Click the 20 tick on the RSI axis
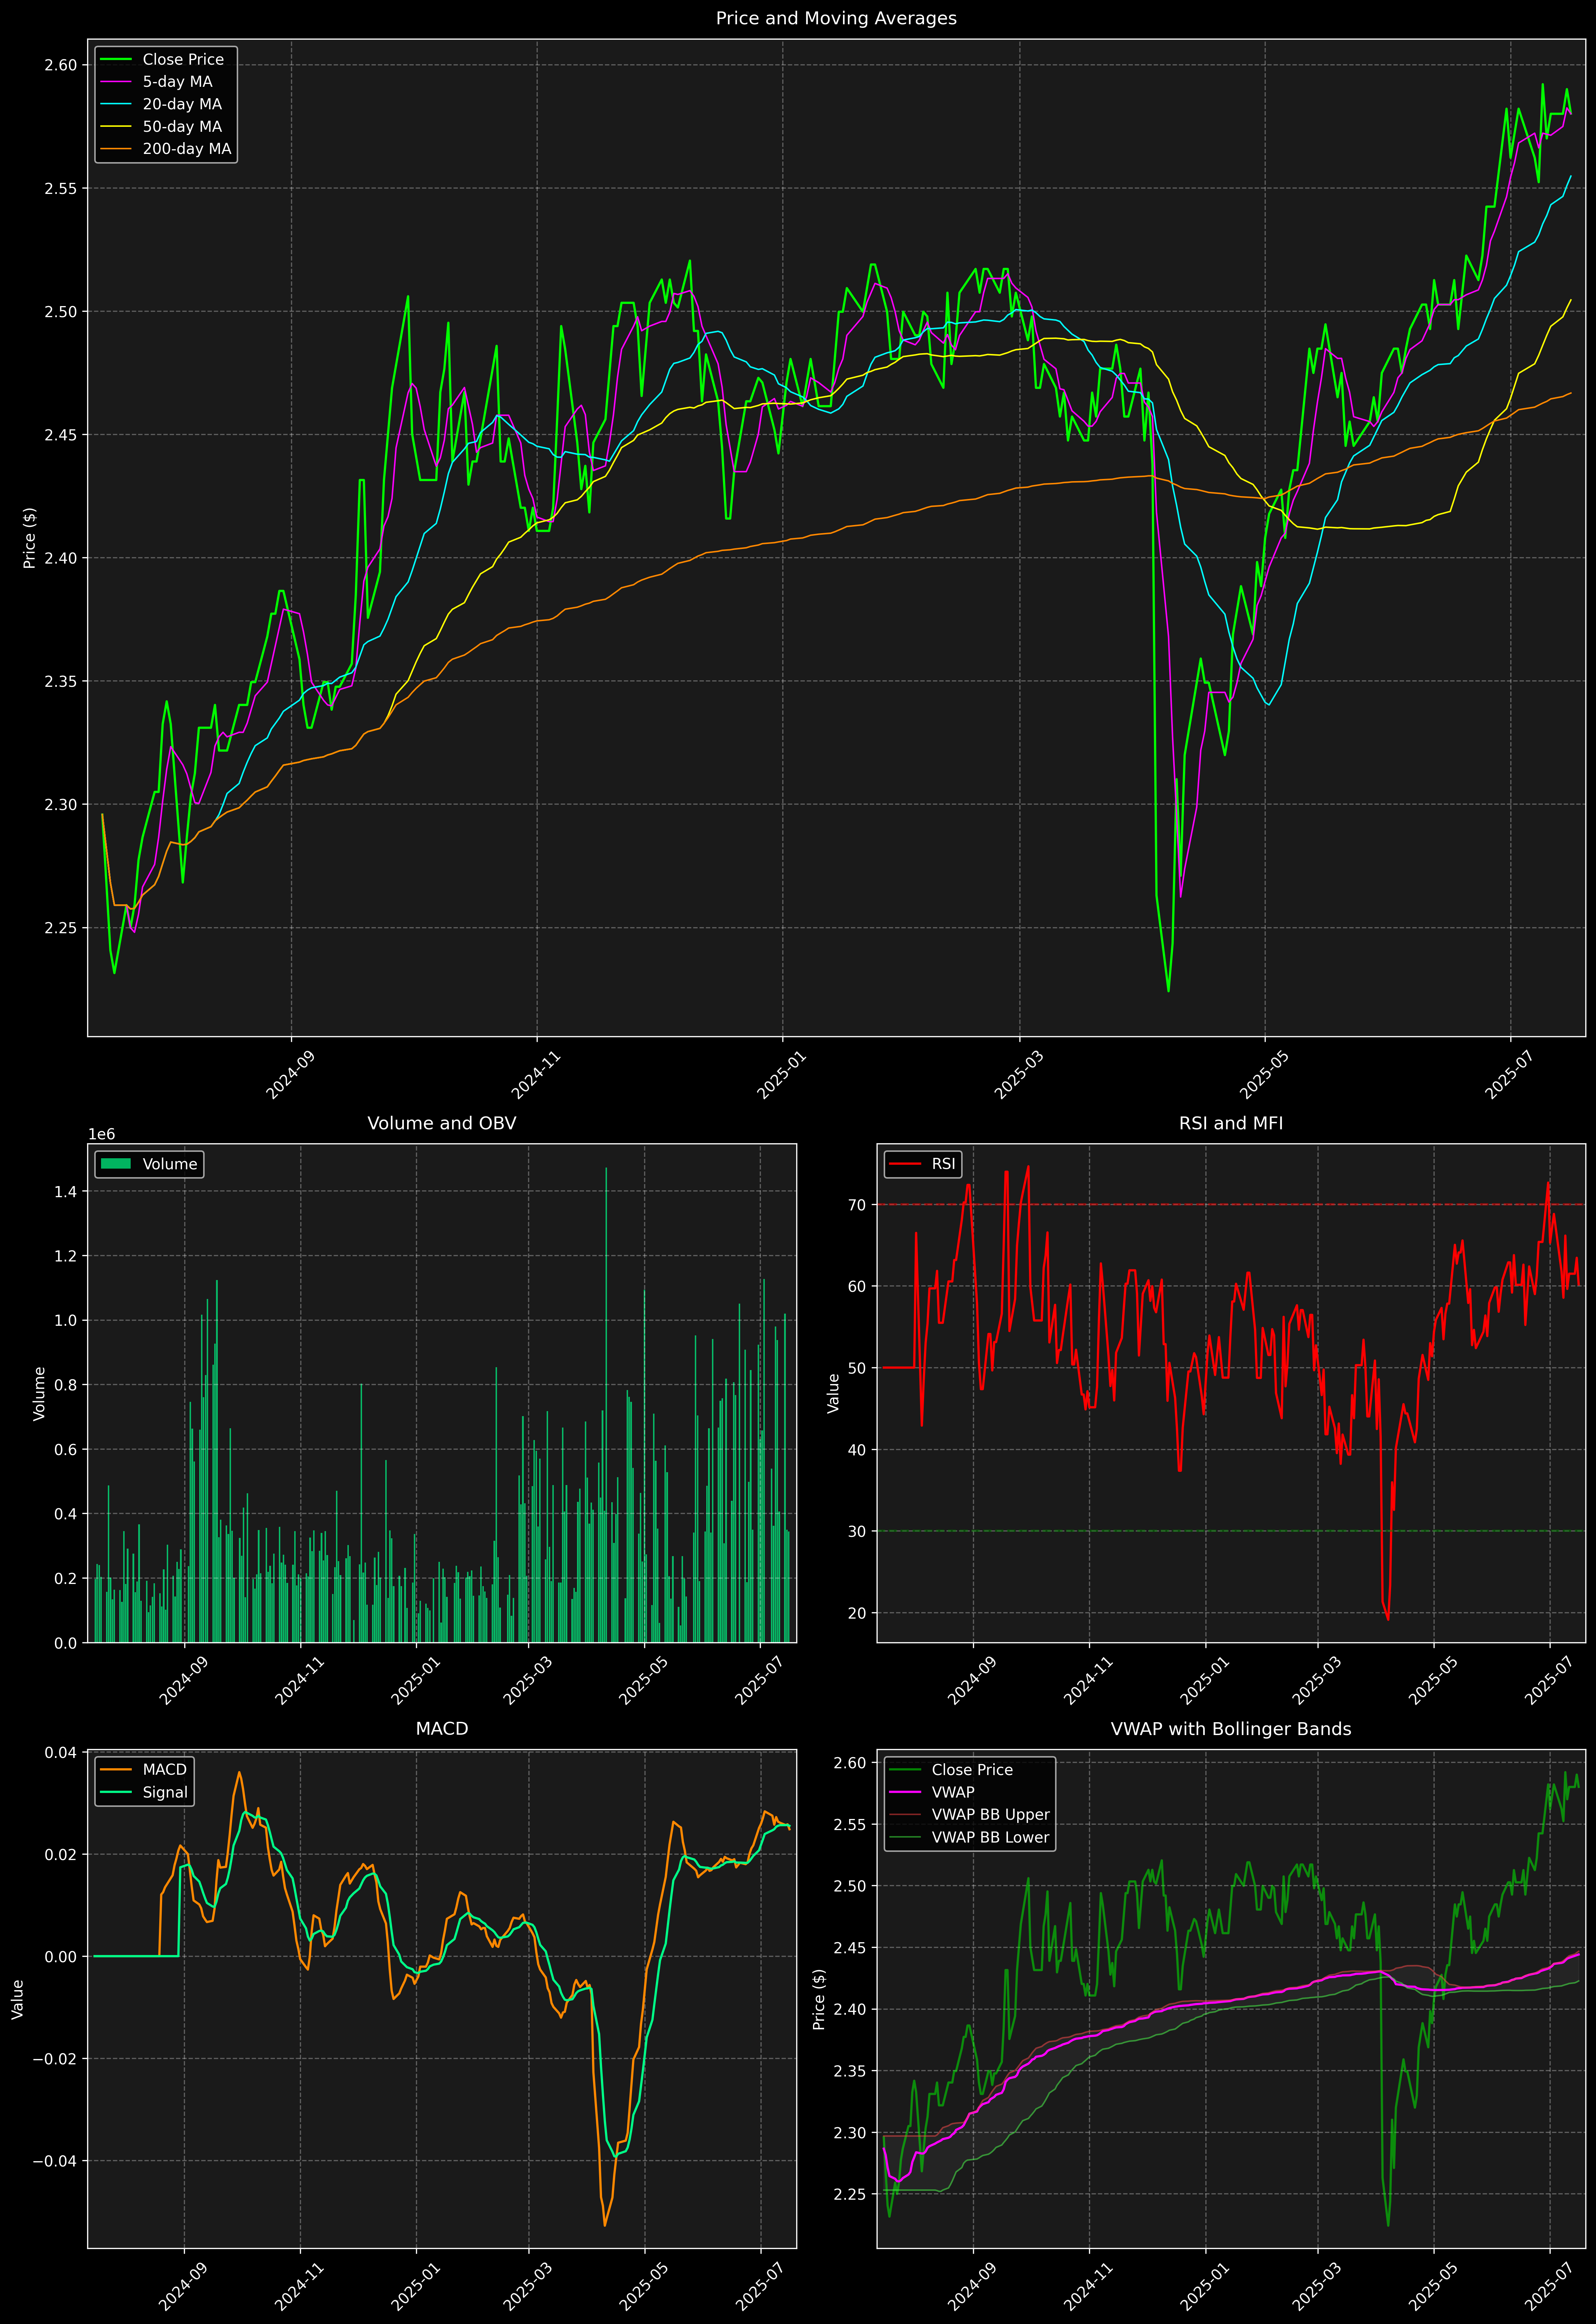This screenshot has height=2324, width=1596. (x=857, y=1613)
